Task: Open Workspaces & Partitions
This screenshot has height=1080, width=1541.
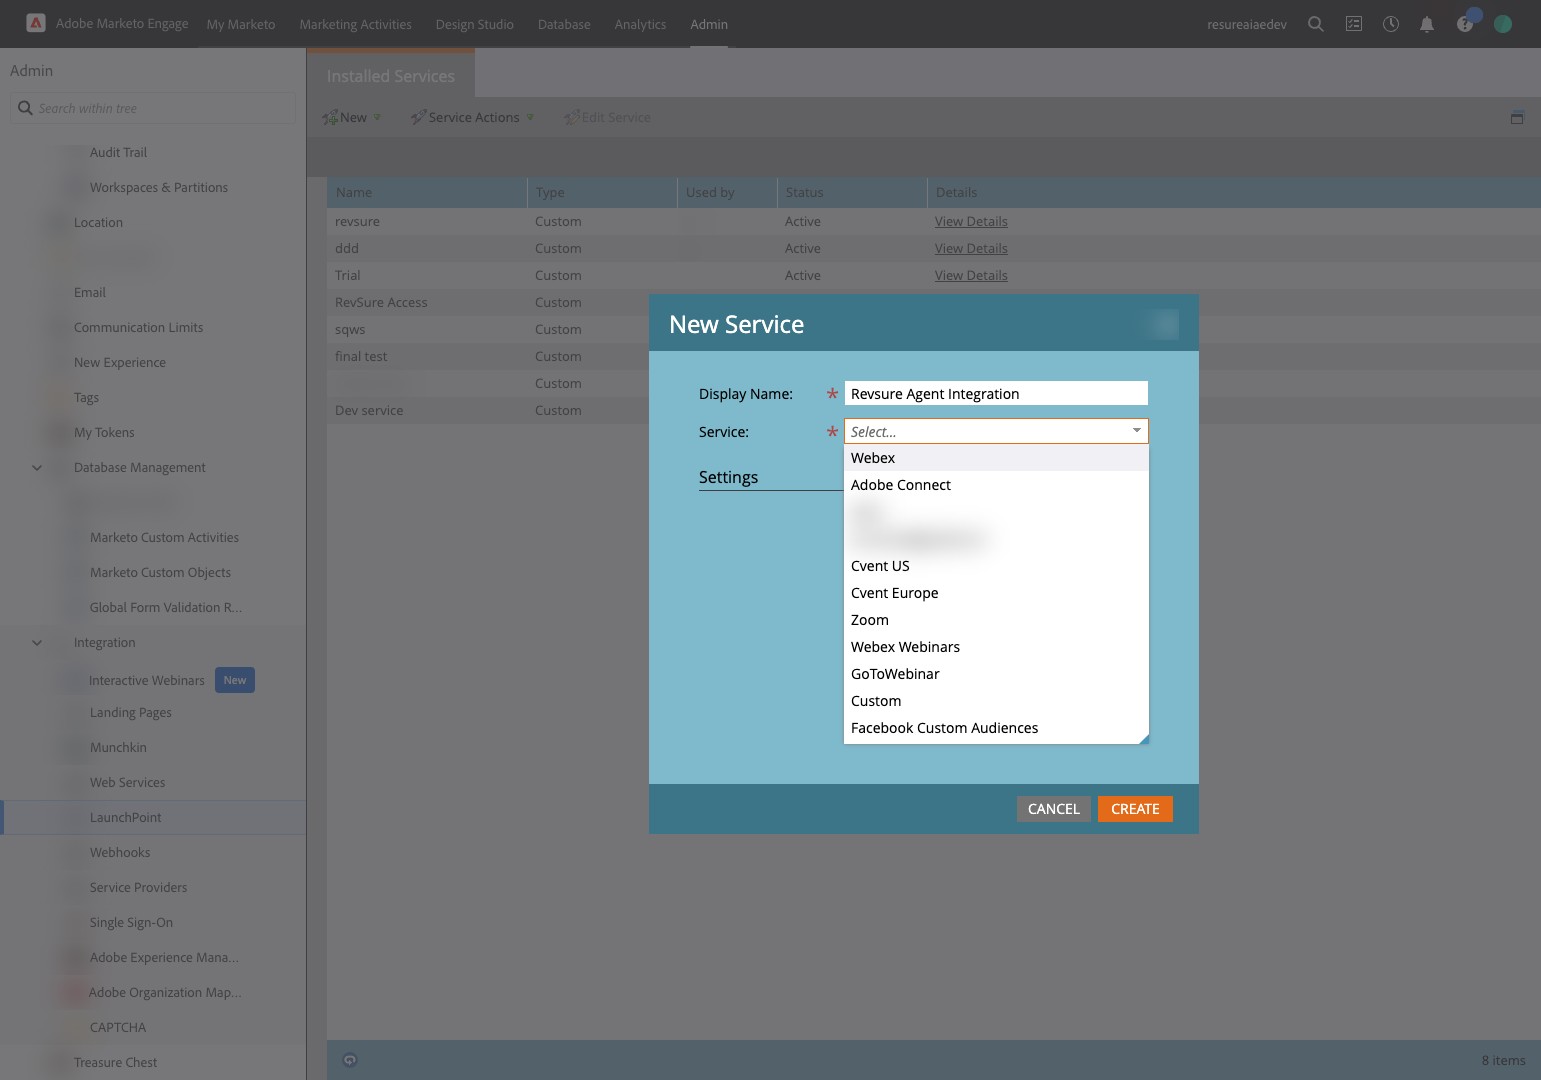Action: (x=159, y=187)
